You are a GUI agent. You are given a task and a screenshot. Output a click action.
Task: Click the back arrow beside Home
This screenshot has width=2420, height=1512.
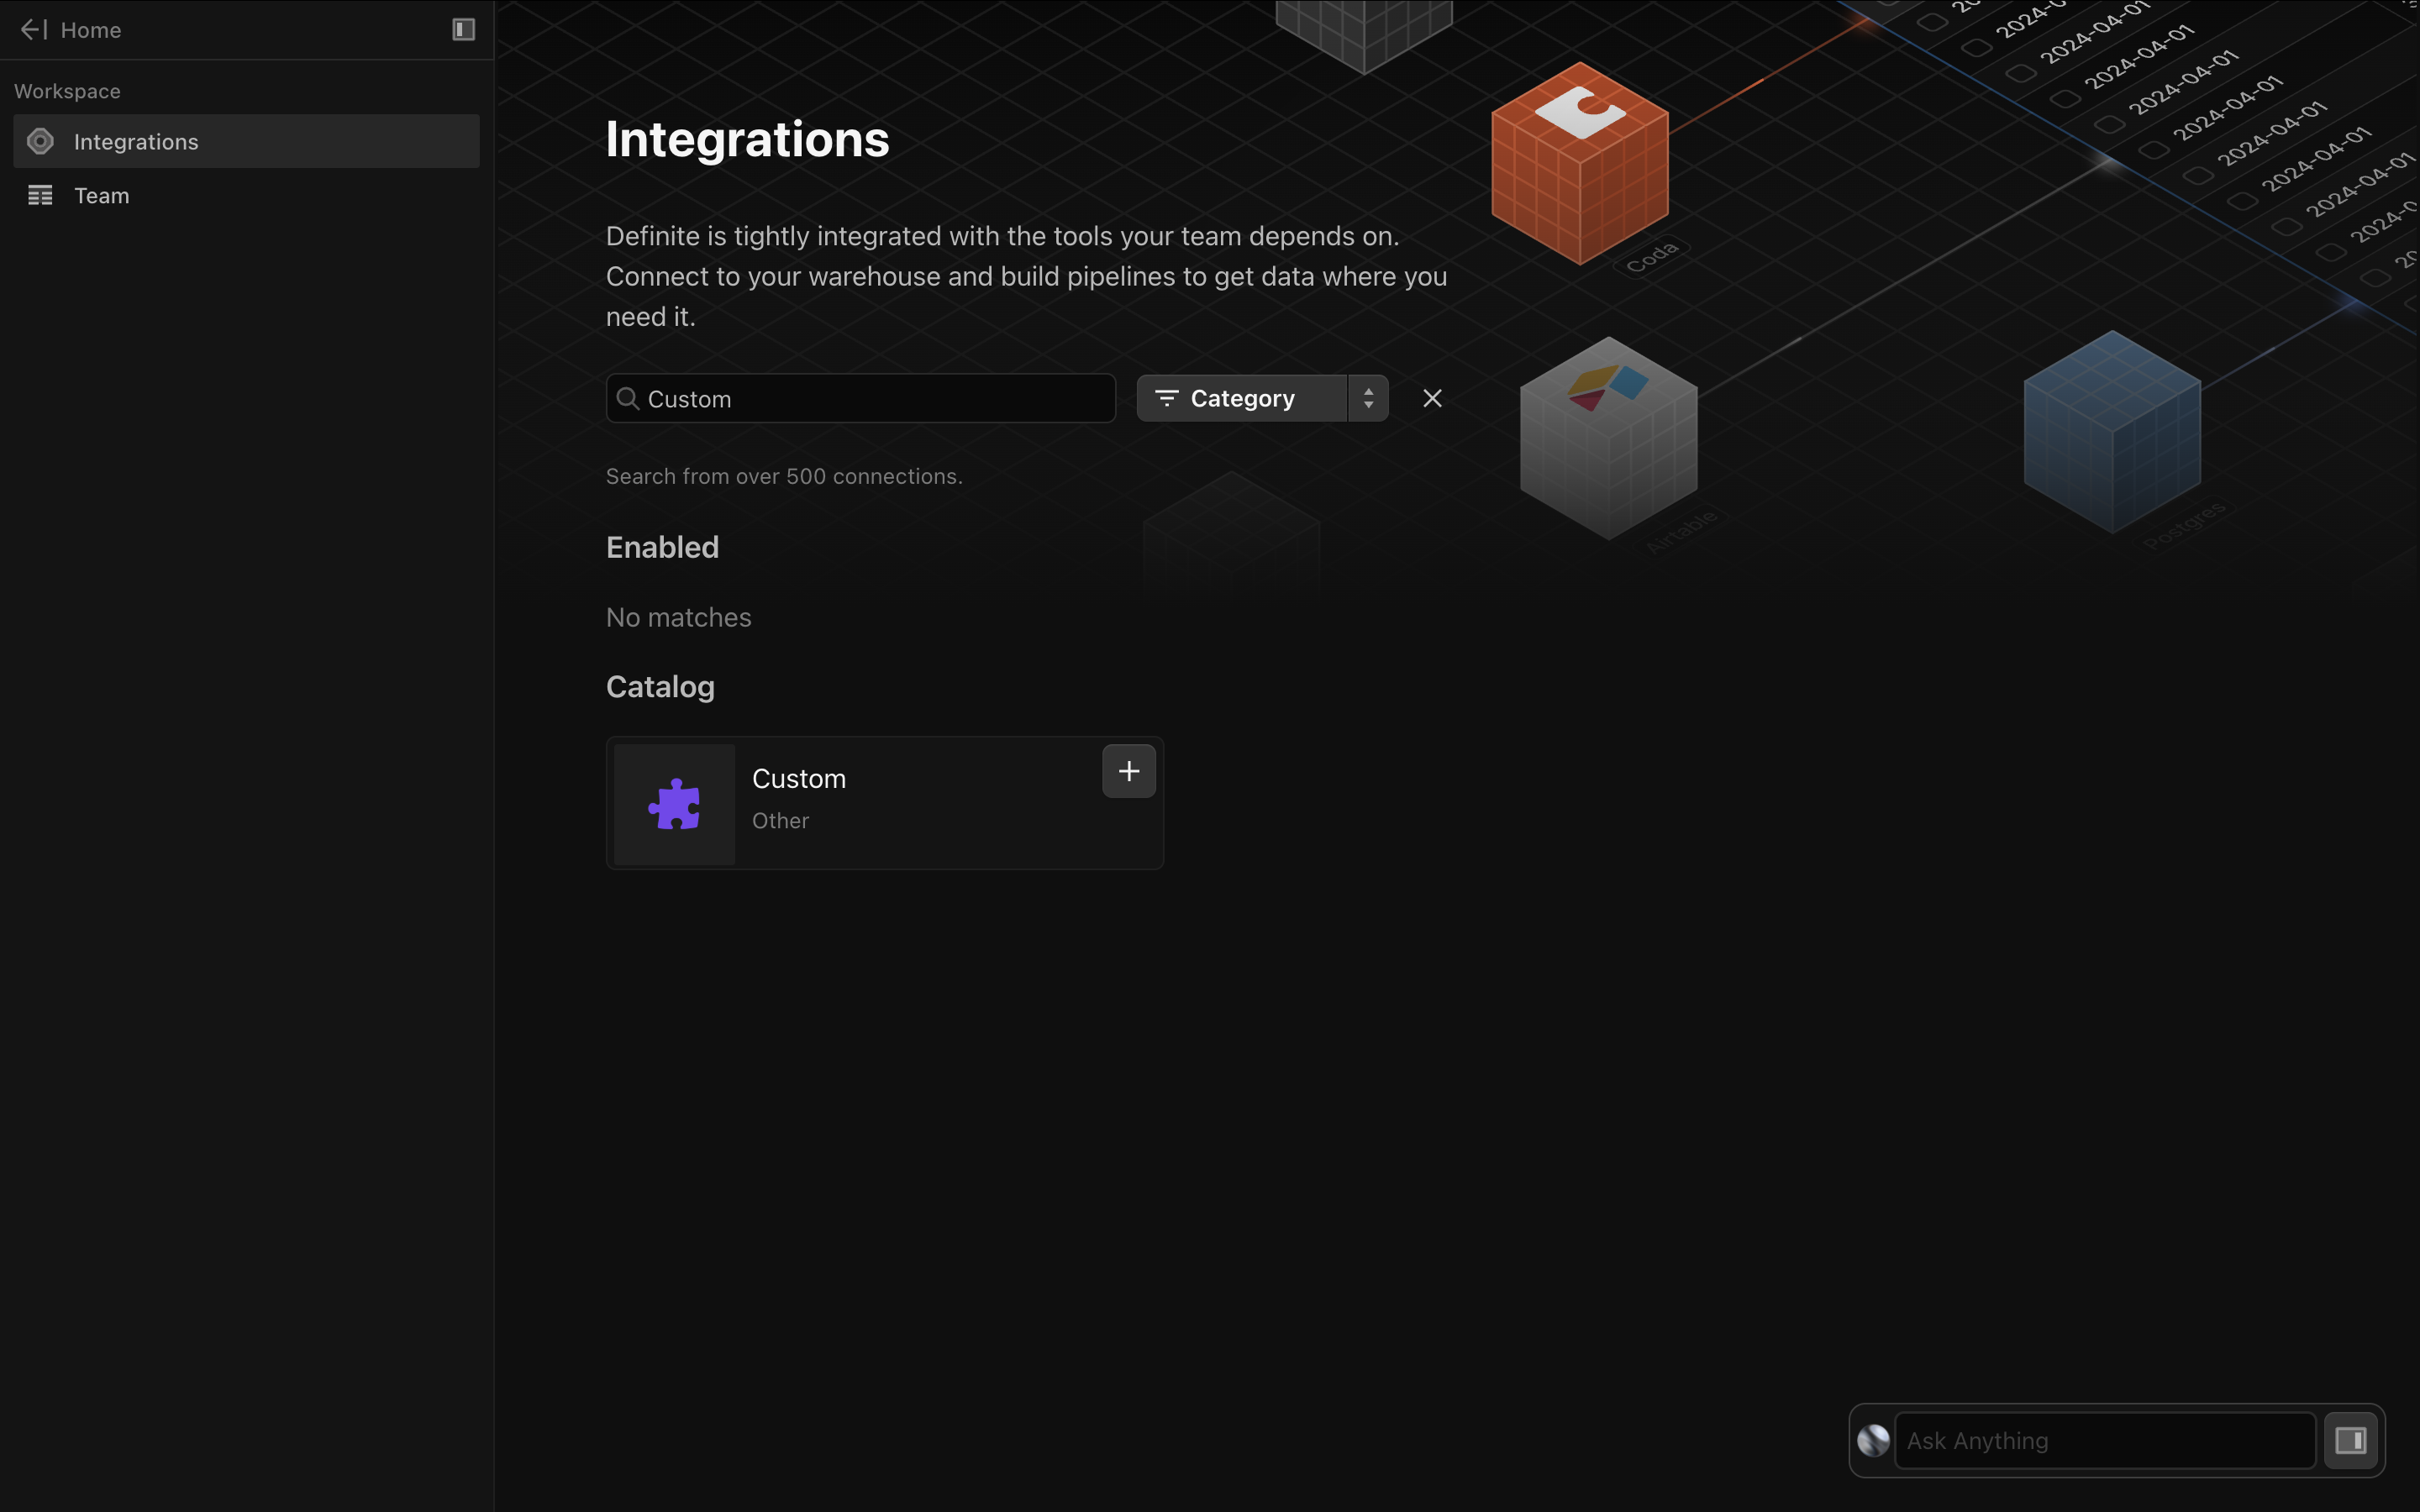point(33,30)
